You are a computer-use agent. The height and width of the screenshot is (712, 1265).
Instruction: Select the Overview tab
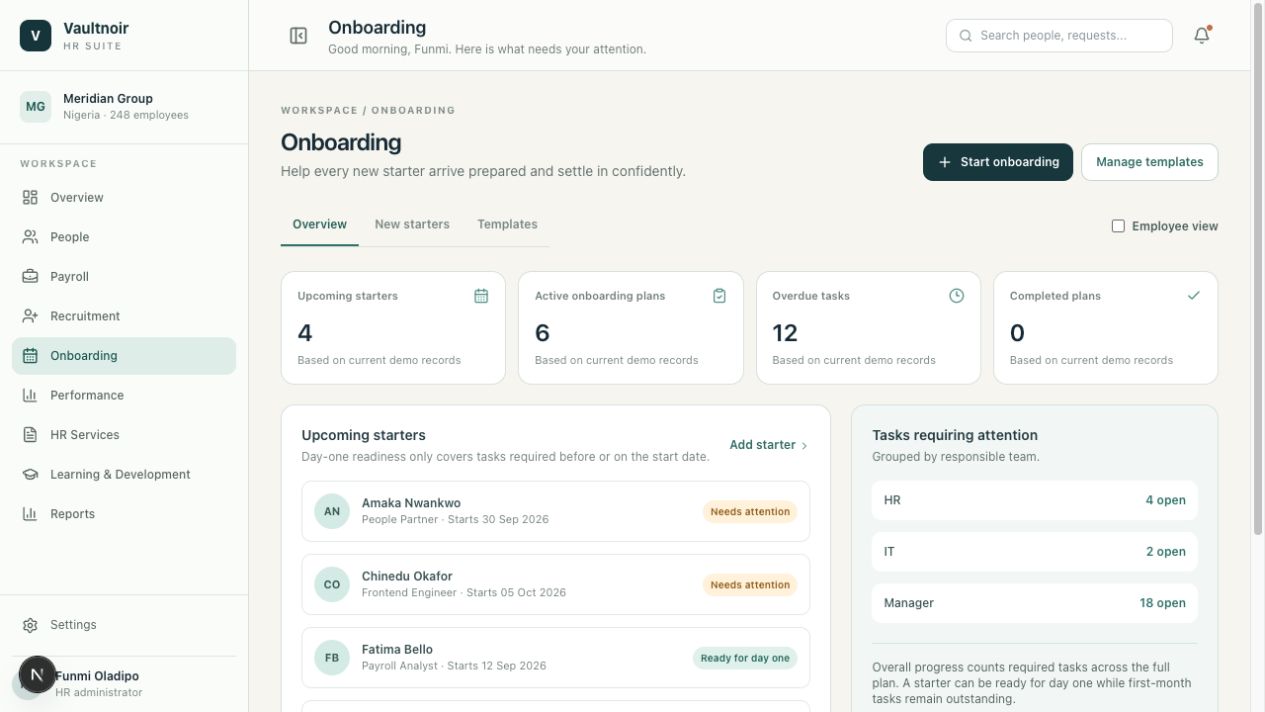(320, 225)
